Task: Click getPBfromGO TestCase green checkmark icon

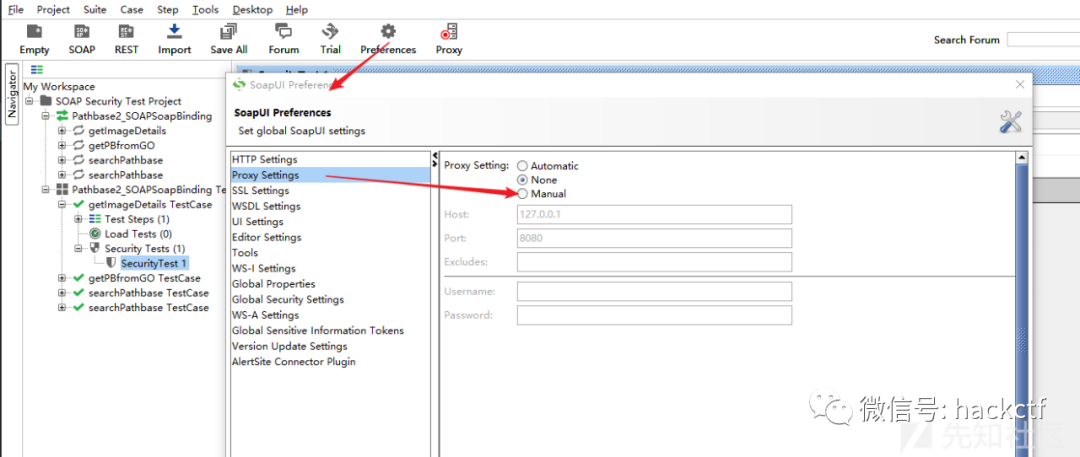Action: coord(79,278)
